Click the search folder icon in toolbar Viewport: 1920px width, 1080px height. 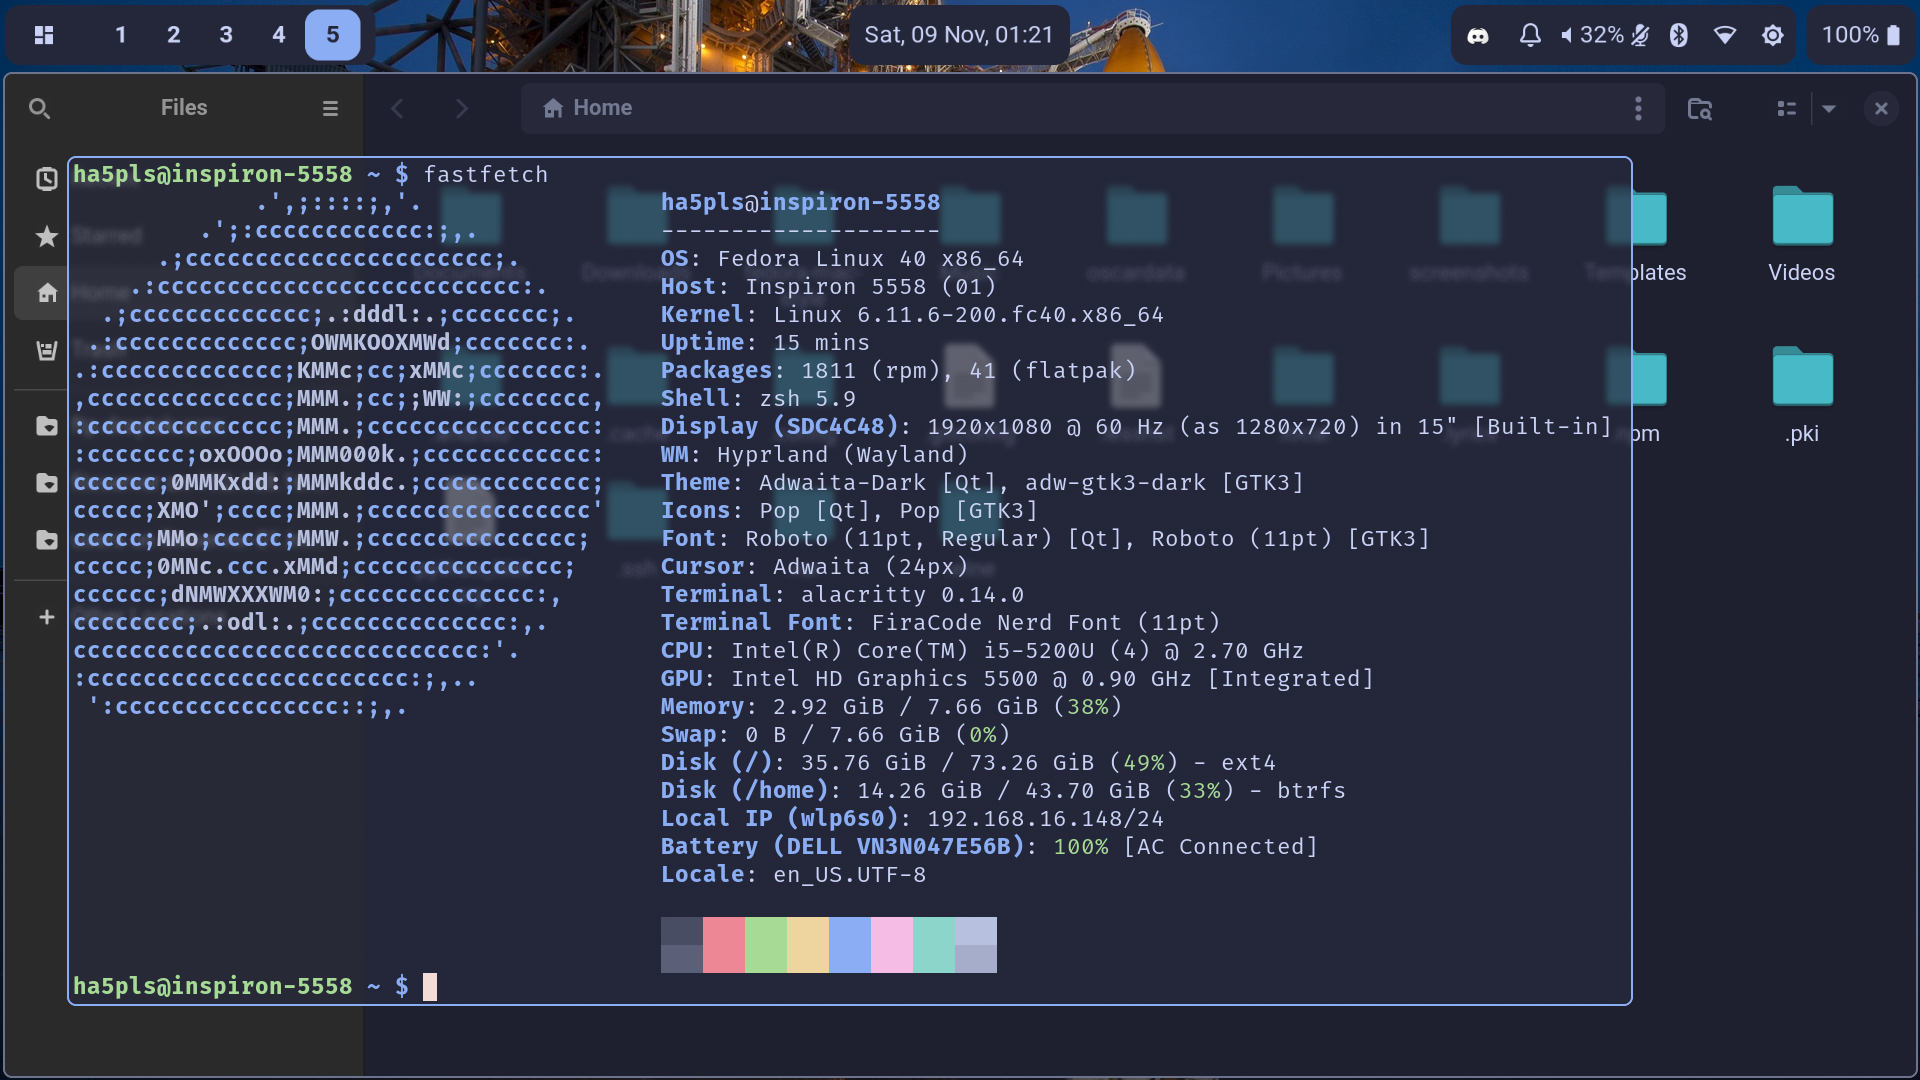[1700, 108]
